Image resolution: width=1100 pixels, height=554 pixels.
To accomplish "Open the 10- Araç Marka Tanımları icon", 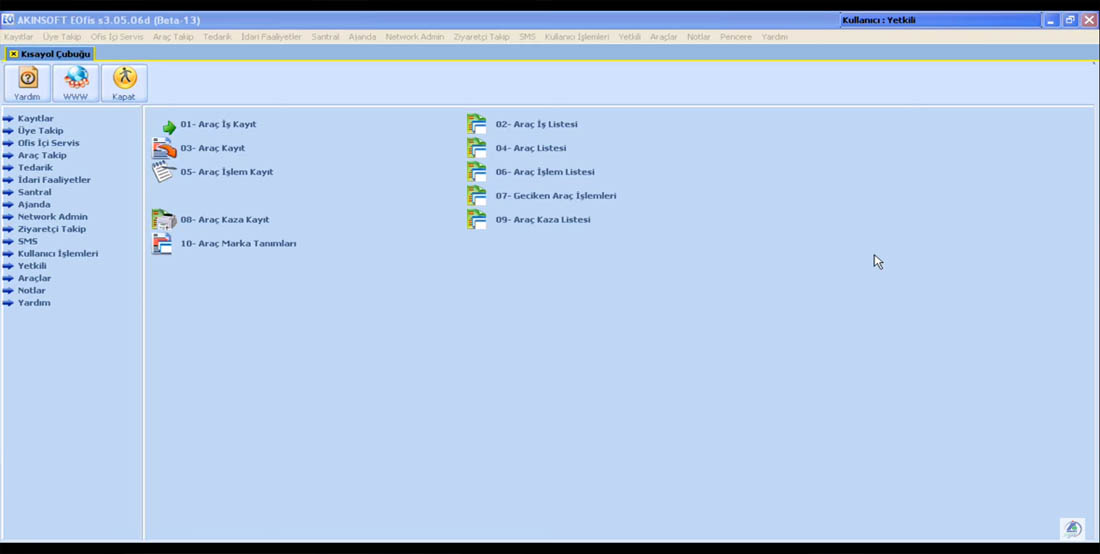I will tap(162, 243).
